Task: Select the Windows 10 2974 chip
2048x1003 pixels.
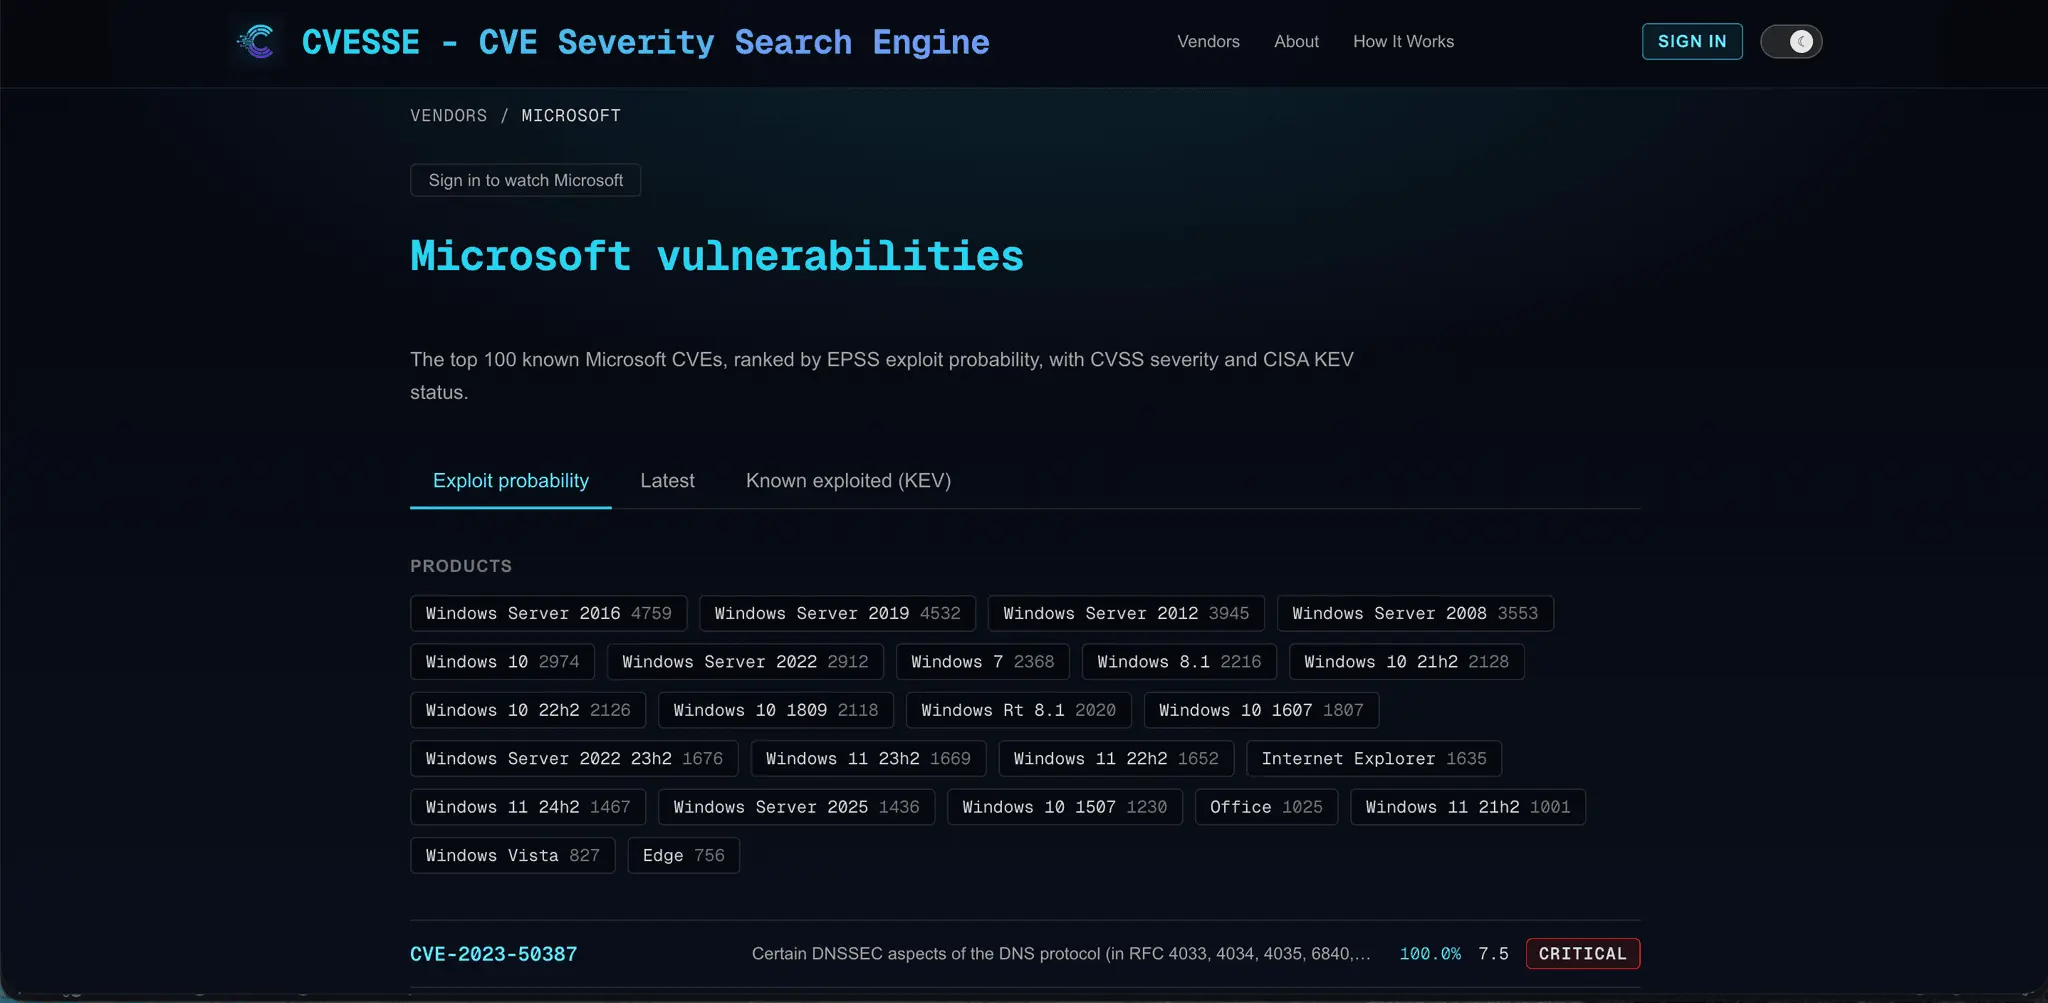Action: click(502, 662)
